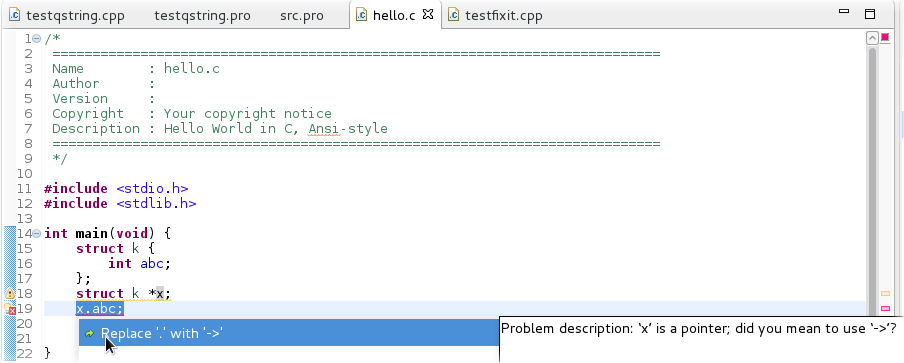Click the 'int main(void) {' line
904x363 pixels.
click(x=108, y=233)
